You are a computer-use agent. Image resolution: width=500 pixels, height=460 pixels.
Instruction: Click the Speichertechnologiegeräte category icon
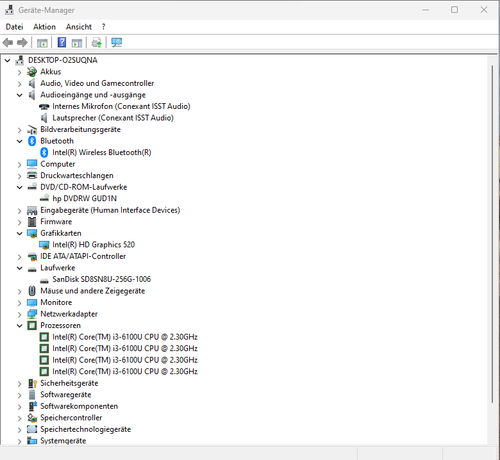pos(32,429)
